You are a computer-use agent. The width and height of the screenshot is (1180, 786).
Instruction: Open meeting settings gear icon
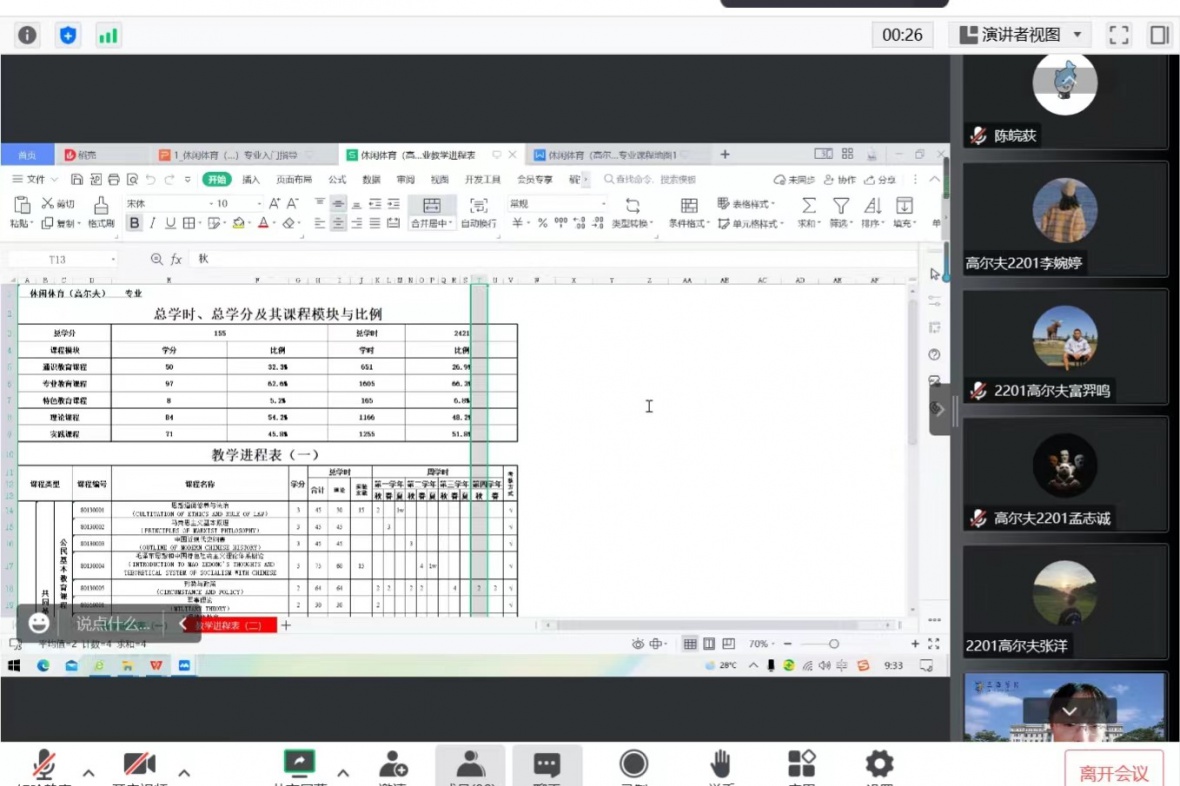pyautogui.click(x=879, y=765)
